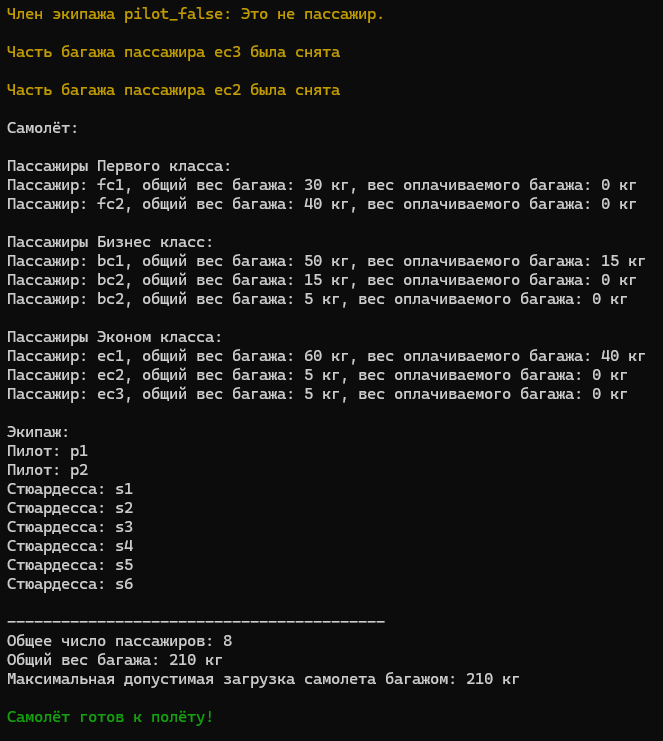Click the Пассажиры Эконом класса heading

click(x=114, y=337)
